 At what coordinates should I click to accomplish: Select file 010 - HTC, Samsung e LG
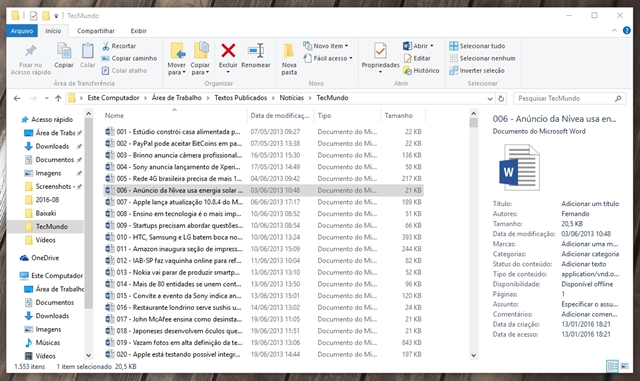tap(263, 237)
